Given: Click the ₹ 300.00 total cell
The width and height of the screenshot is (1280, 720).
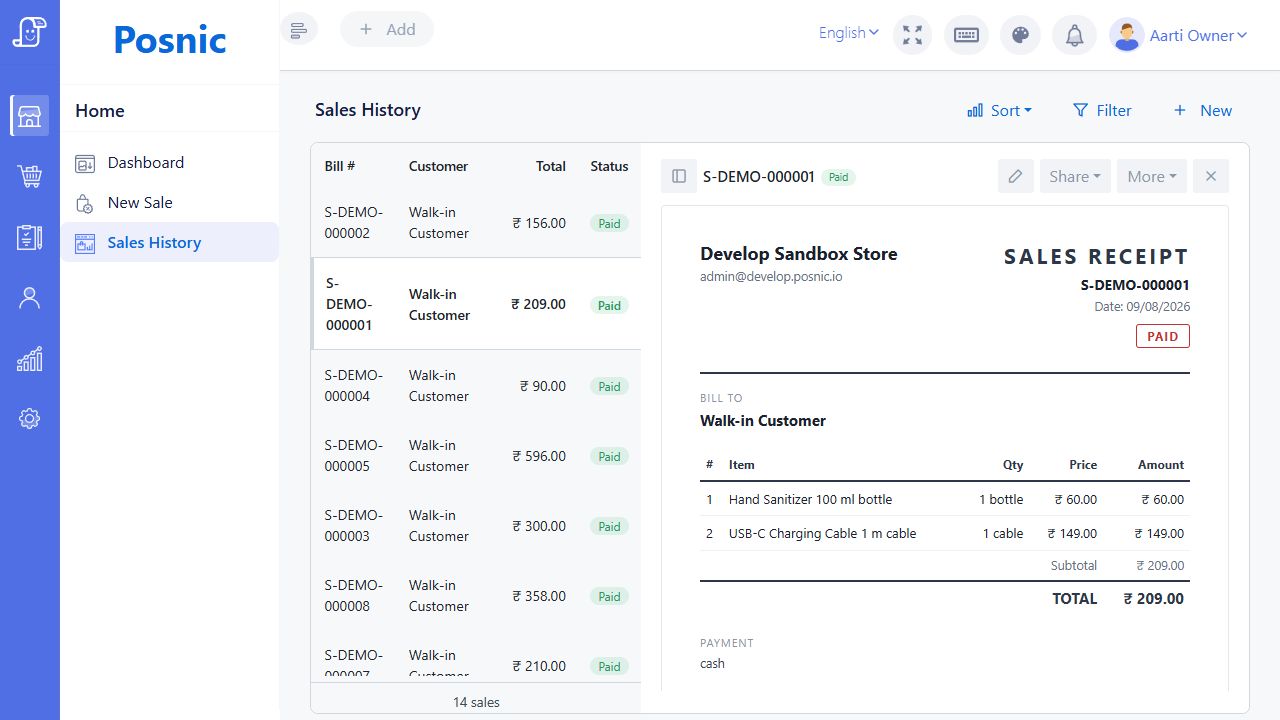Looking at the screenshot, I should (x=539, y=526).
